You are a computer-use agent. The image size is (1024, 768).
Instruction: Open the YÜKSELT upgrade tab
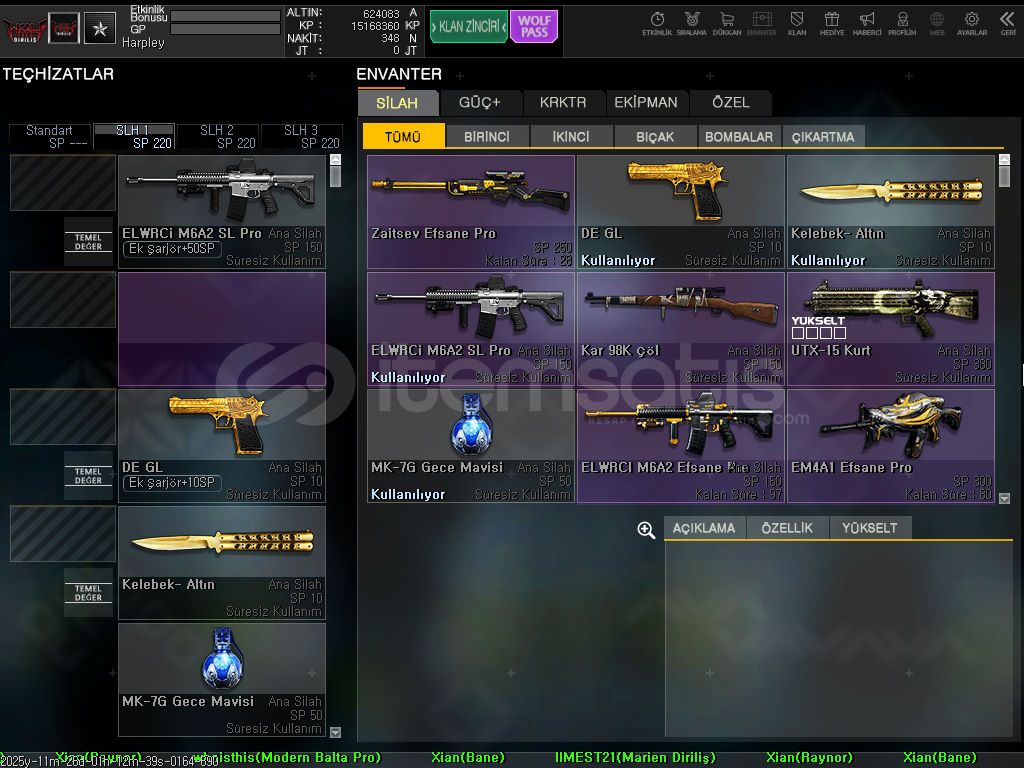[x=870, y=528]
